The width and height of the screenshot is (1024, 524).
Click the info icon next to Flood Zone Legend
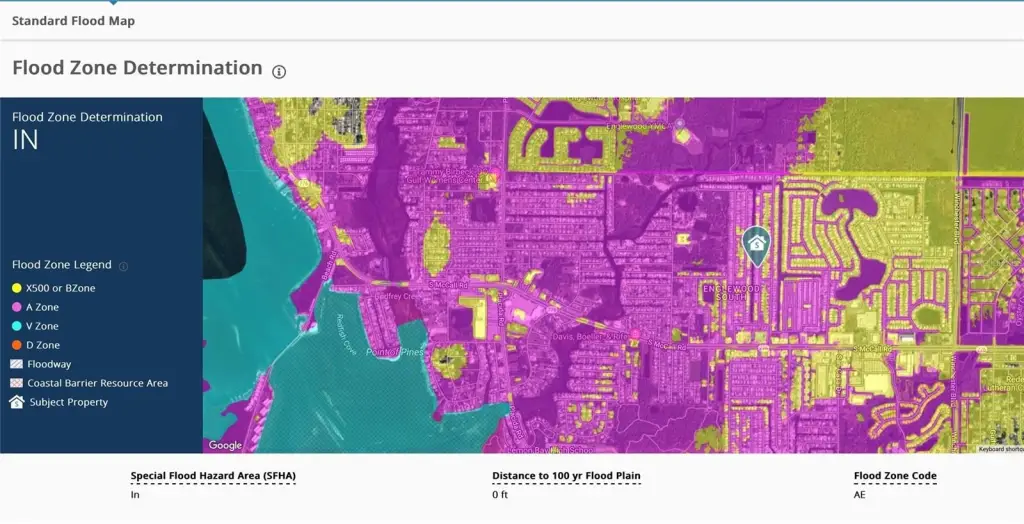[123, 266]
